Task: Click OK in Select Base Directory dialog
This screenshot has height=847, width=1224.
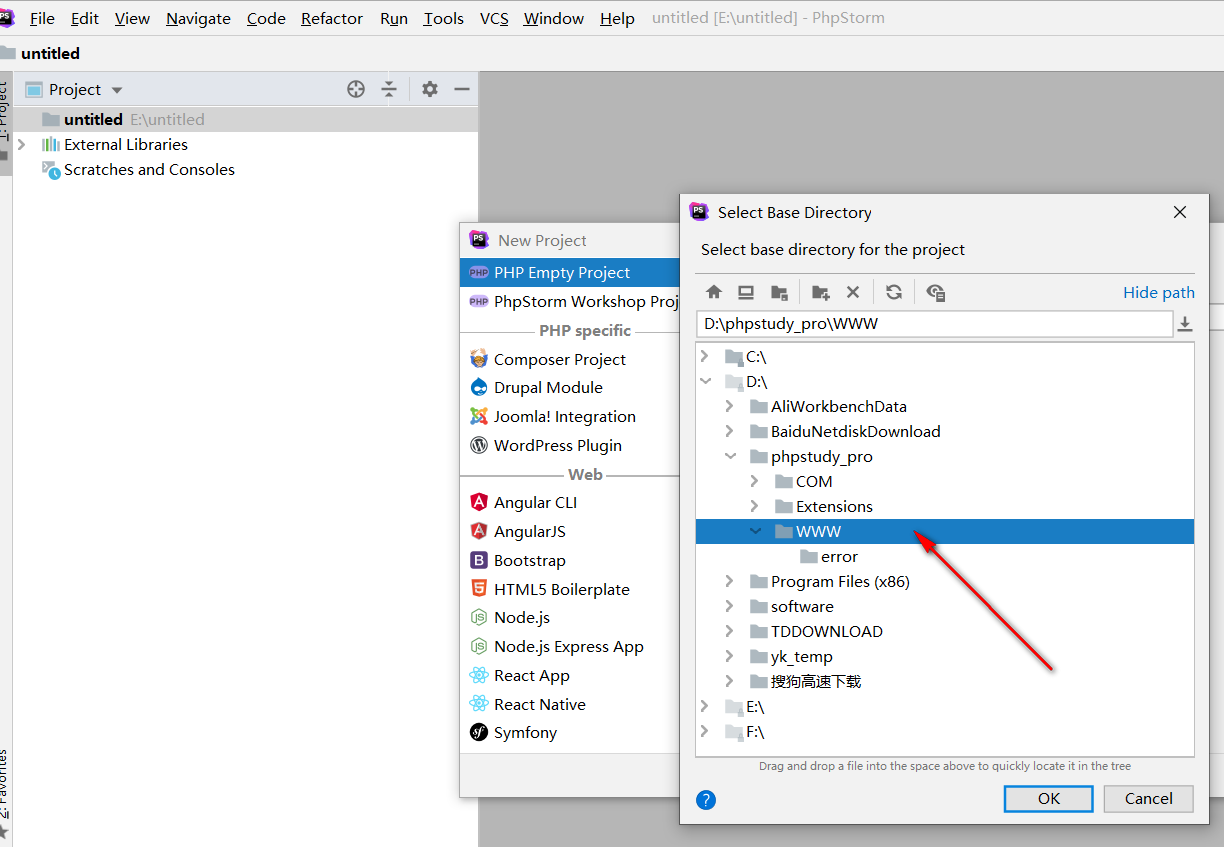Action: tap(1049, 798)
